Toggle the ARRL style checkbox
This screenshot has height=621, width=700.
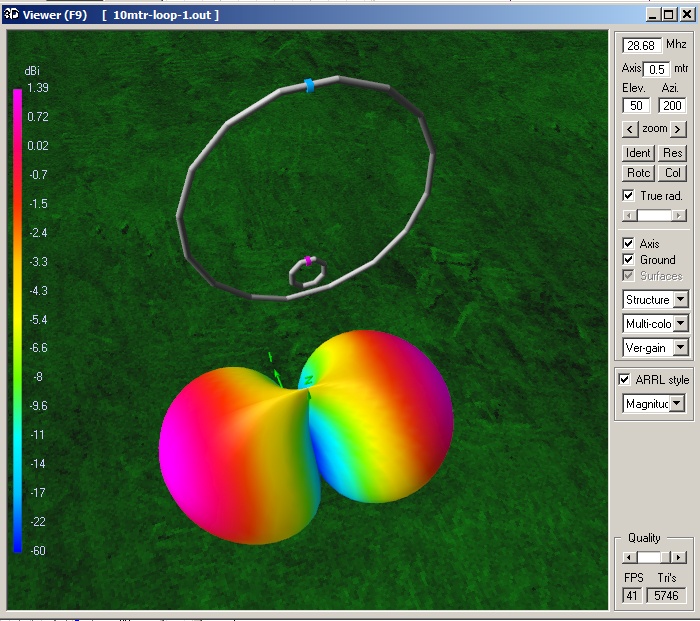coord(624,379)
